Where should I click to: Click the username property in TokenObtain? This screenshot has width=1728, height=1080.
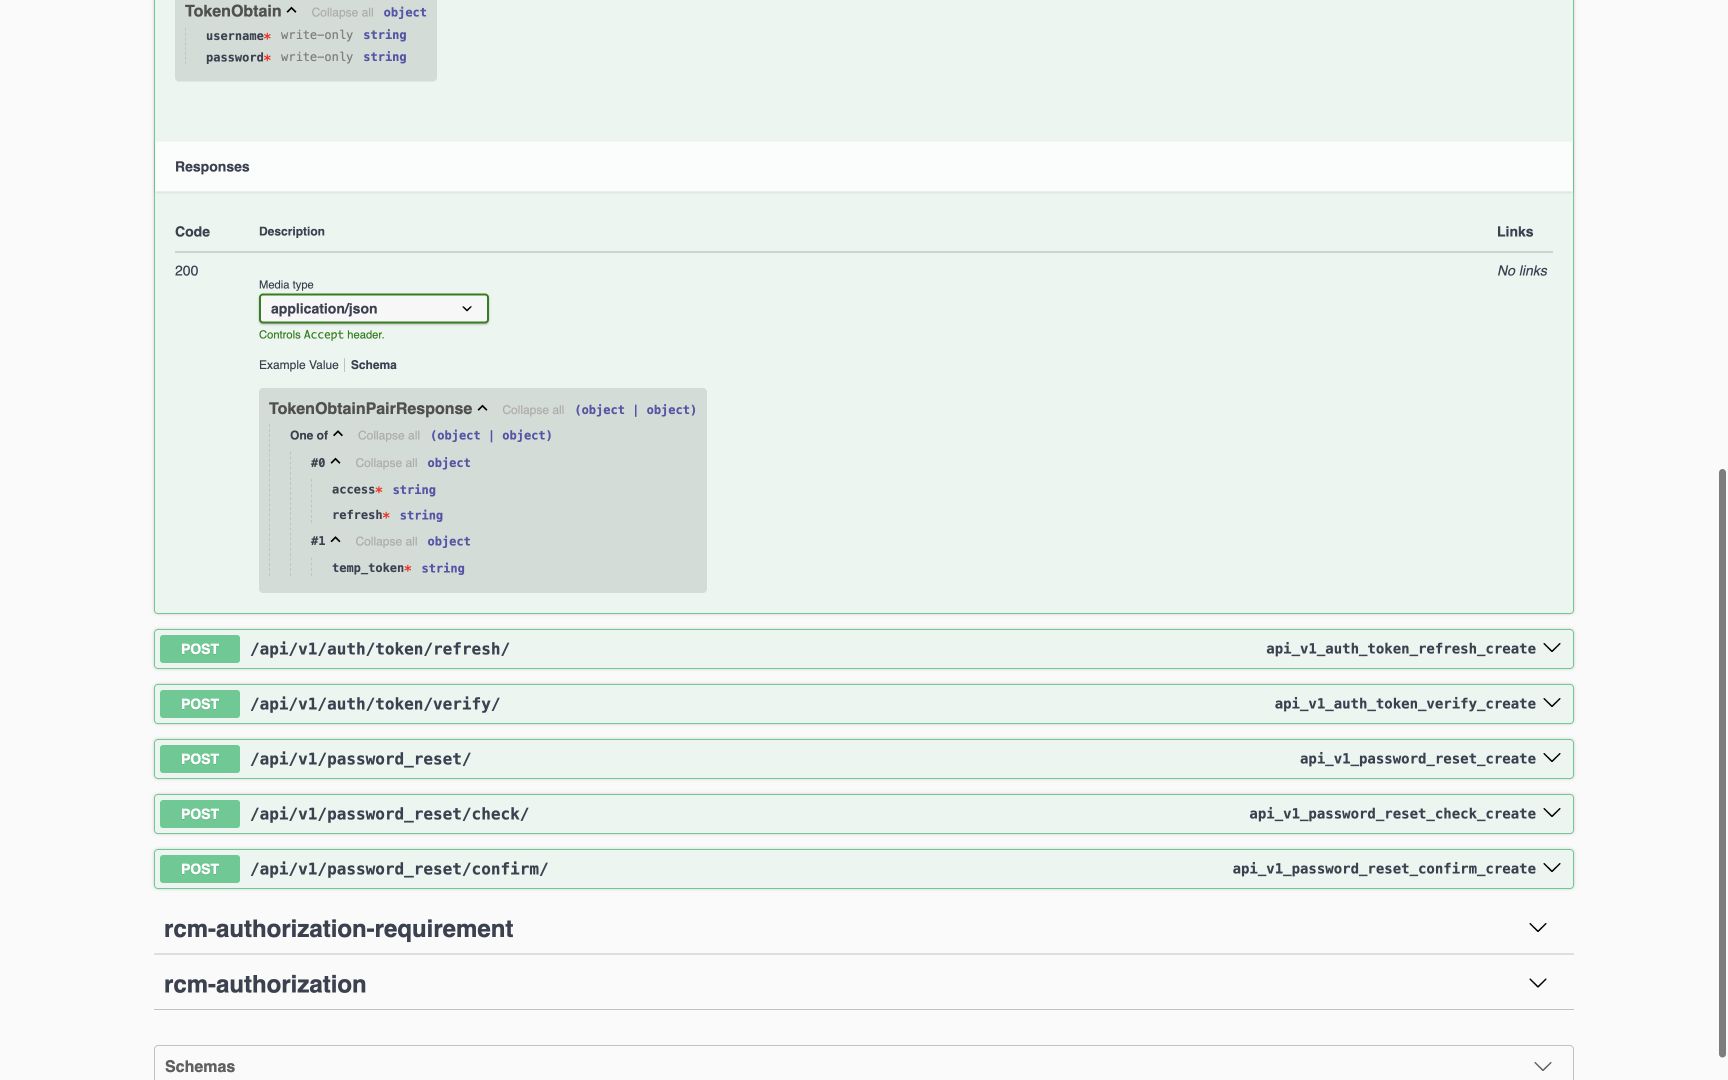pos(234,36)
